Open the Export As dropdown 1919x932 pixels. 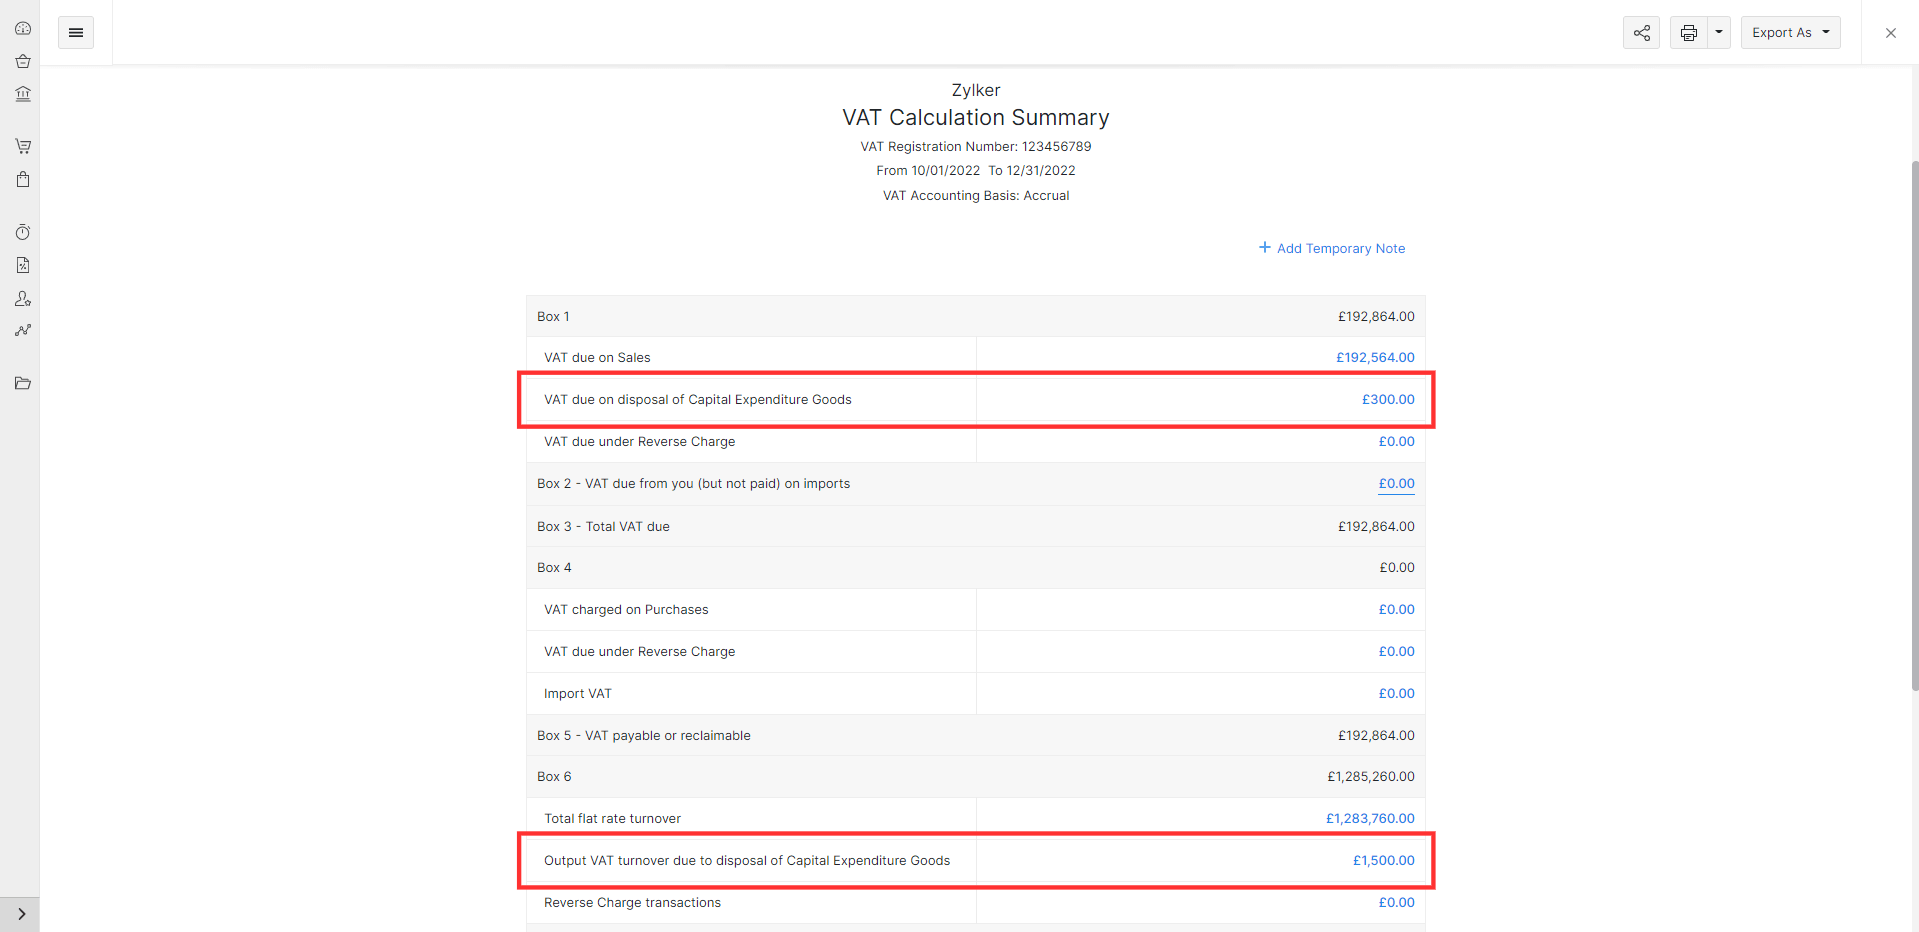point(1789,32)
